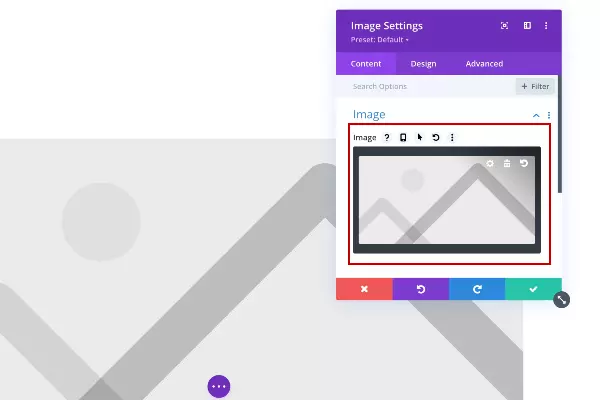Image resolution: width=600 pixels, height=400 pixels.
Task: Click the reset icon on the image preview
Action: tap(524, 163)
